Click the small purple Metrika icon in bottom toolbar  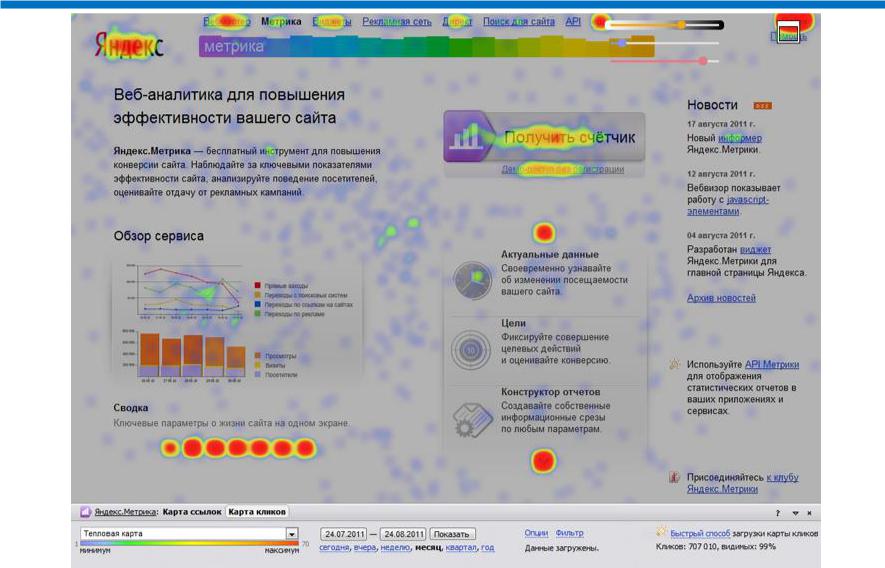click(x=85, y=512)
